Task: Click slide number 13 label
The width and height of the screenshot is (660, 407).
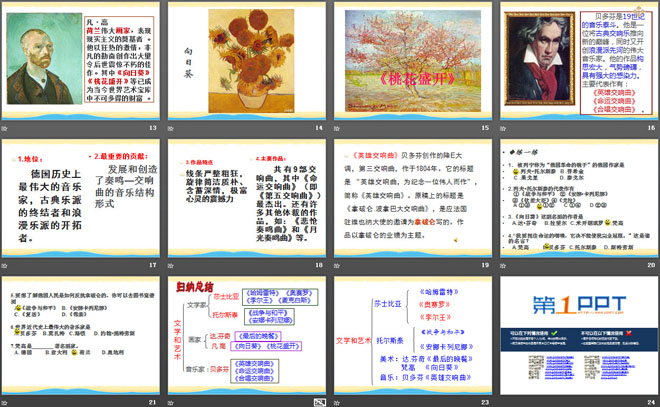Action: [152, 128]
